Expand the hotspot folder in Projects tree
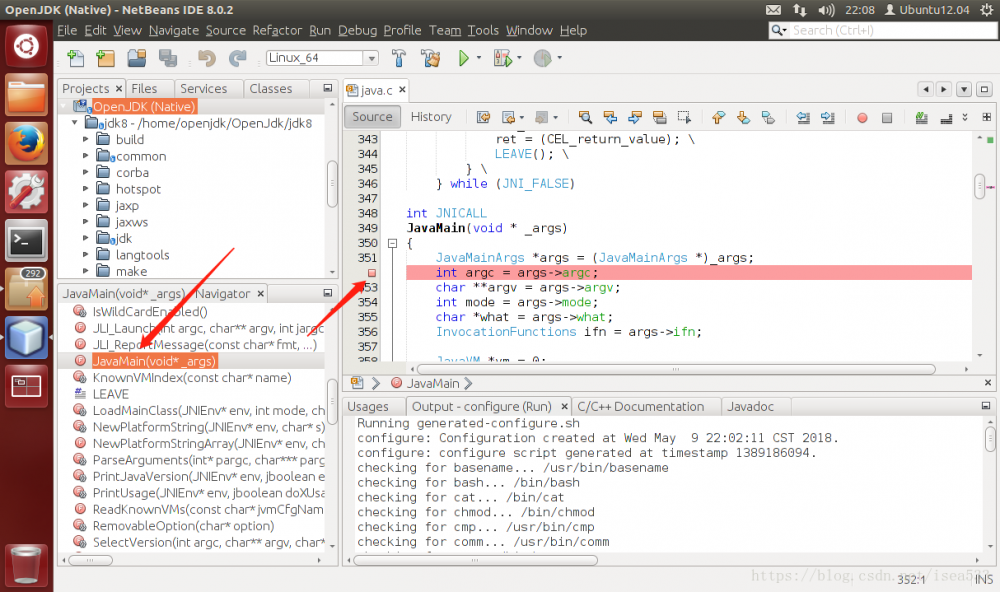 click(85, 189)
